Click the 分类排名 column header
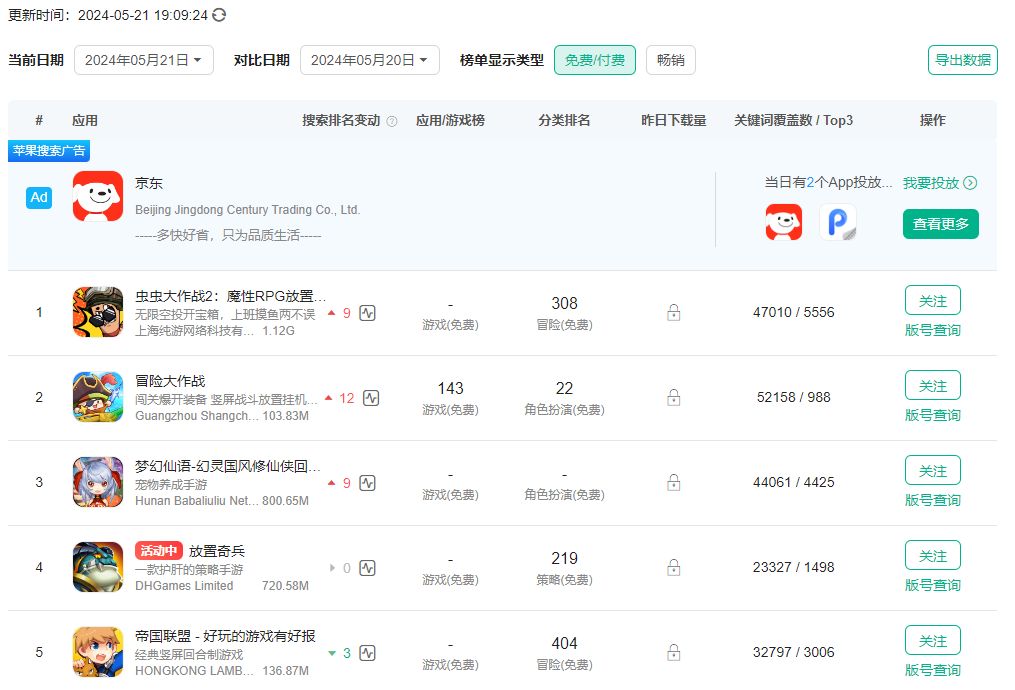Screen dimensions: 1015x690 pyautogui.click(x=564, y=120)
